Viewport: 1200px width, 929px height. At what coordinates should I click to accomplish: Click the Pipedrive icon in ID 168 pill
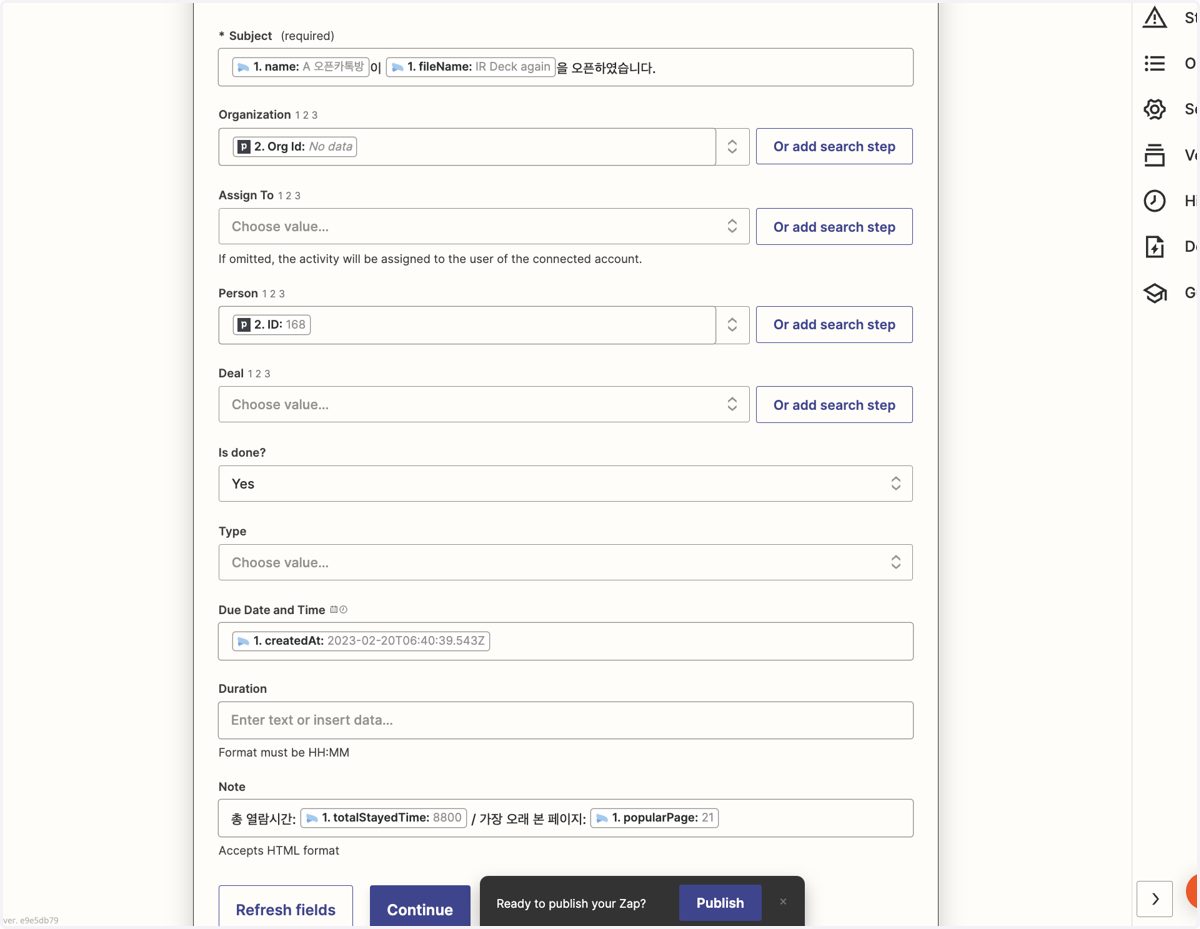(x=243, y=325)
